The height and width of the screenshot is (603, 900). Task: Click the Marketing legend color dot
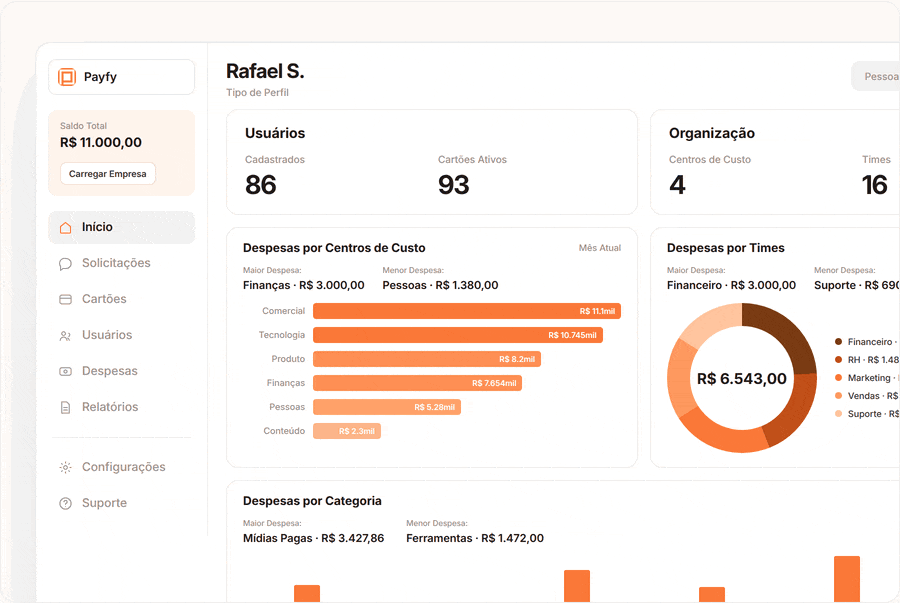pos(838,378)
